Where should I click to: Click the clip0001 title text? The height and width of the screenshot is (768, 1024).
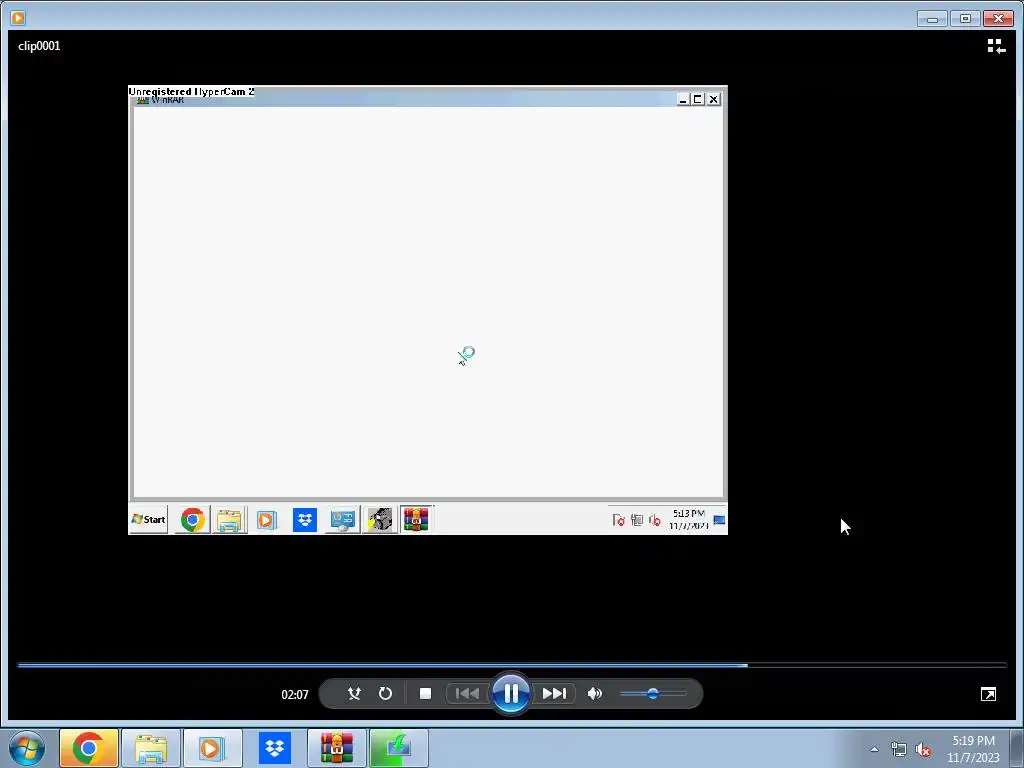(x=39, y=46)
